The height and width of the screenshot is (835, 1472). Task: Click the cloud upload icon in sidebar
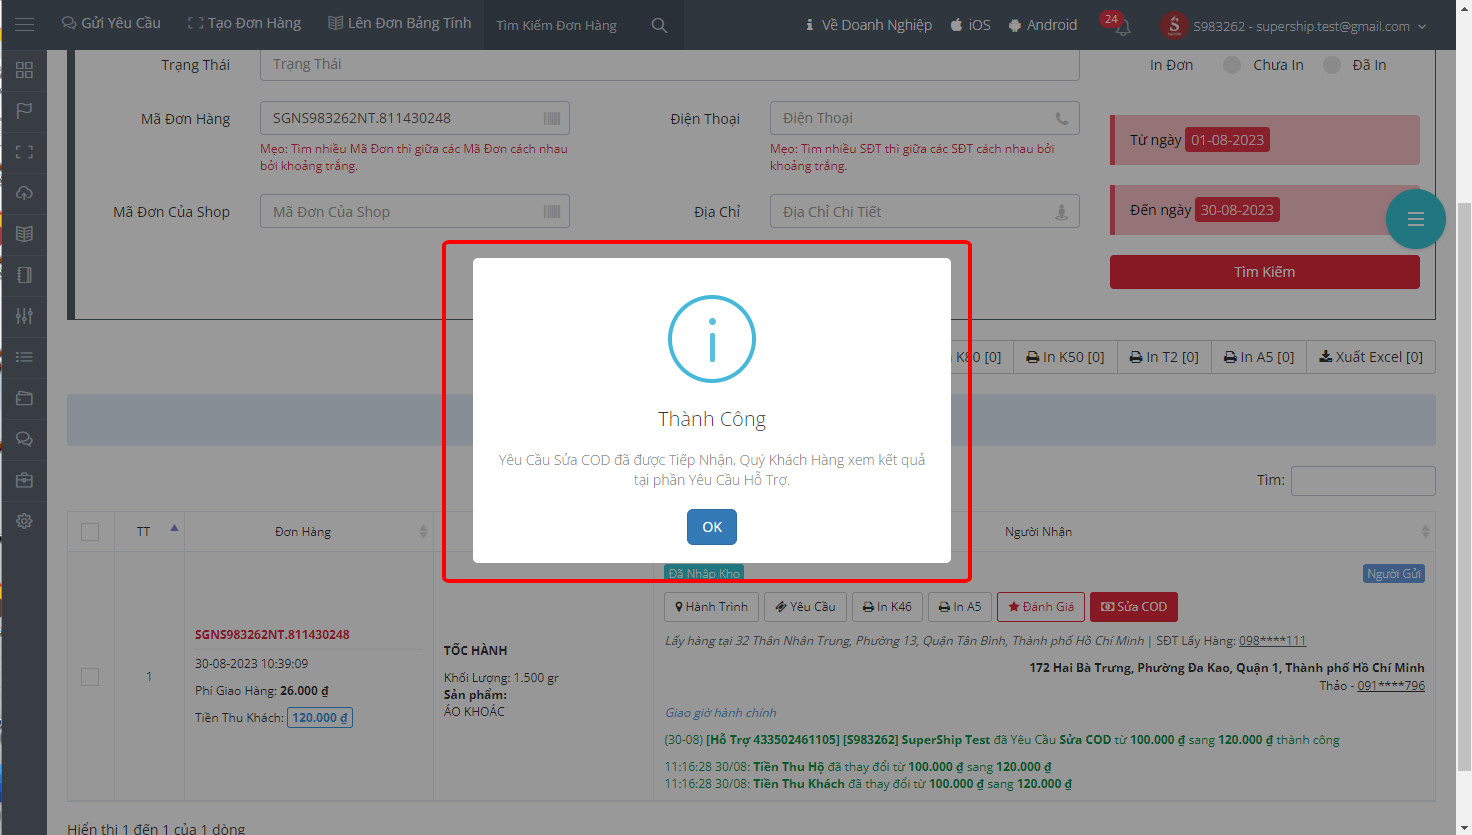coord(24,193)
